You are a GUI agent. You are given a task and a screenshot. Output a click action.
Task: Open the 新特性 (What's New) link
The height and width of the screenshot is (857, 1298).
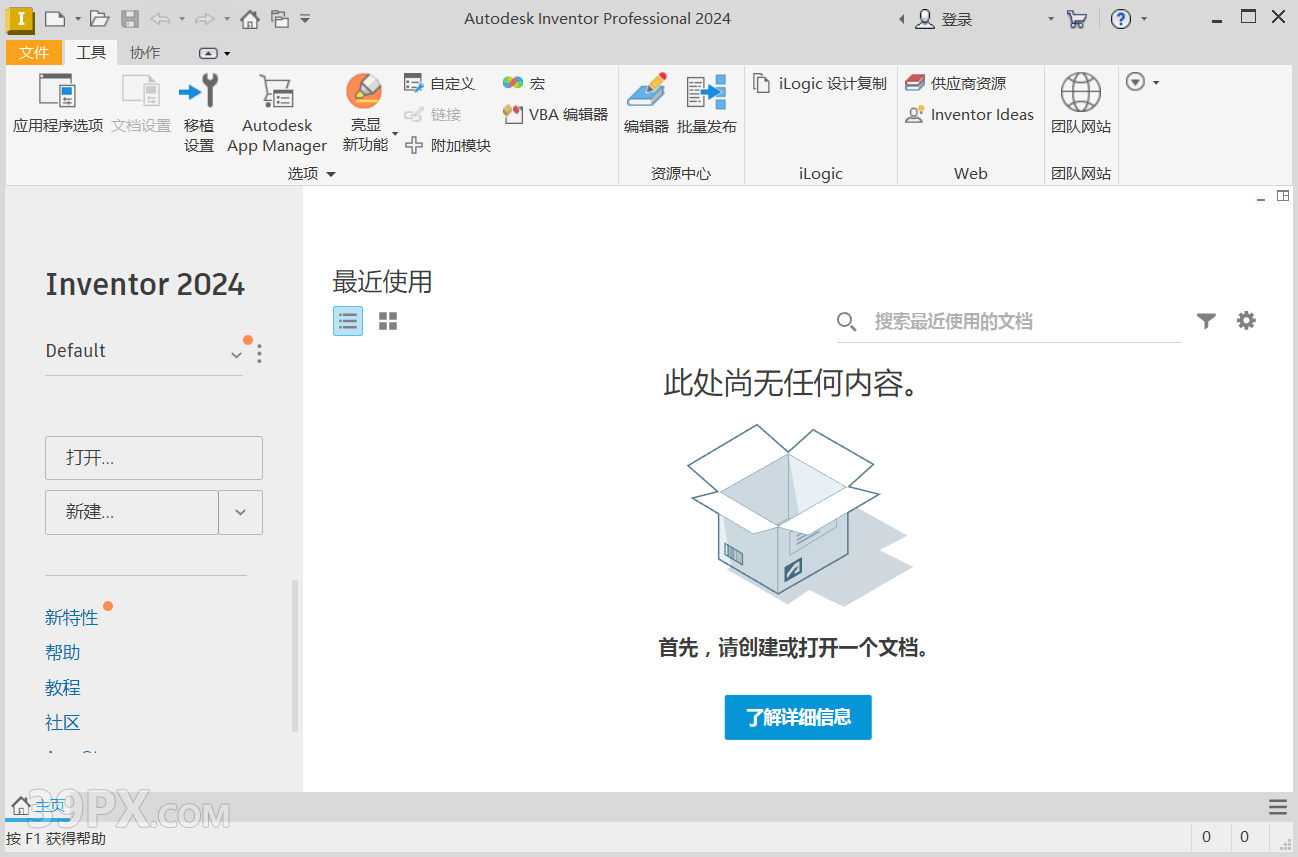pos(72,618)
